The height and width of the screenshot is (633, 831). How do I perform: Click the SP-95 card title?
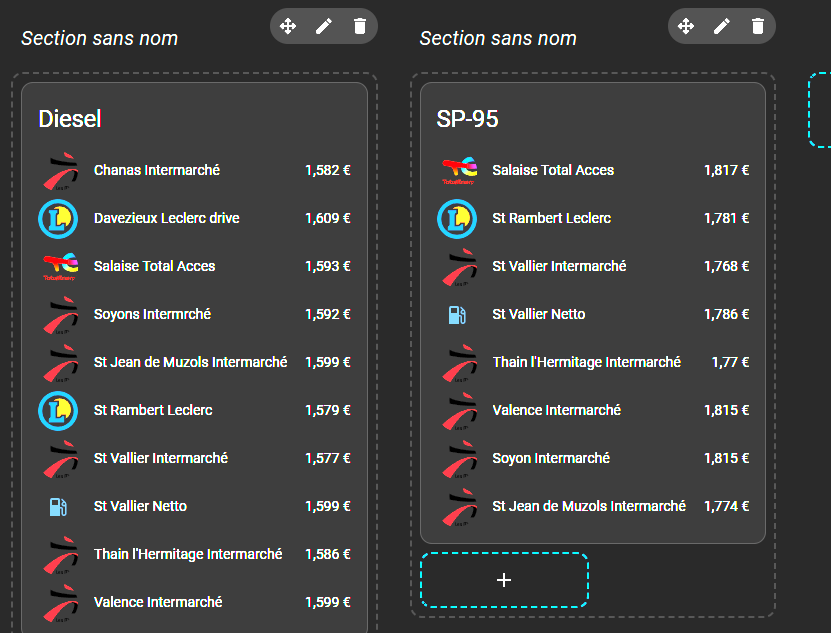[467, 119]
